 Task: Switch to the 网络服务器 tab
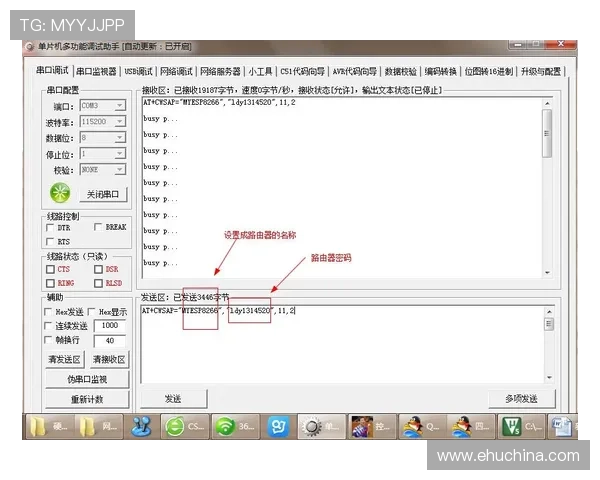[x=220, y=71]
